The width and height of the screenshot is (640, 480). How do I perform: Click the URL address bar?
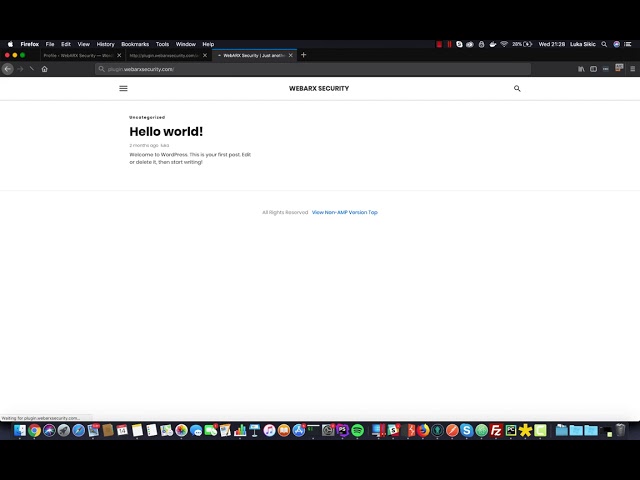click(x=313, y=69)
